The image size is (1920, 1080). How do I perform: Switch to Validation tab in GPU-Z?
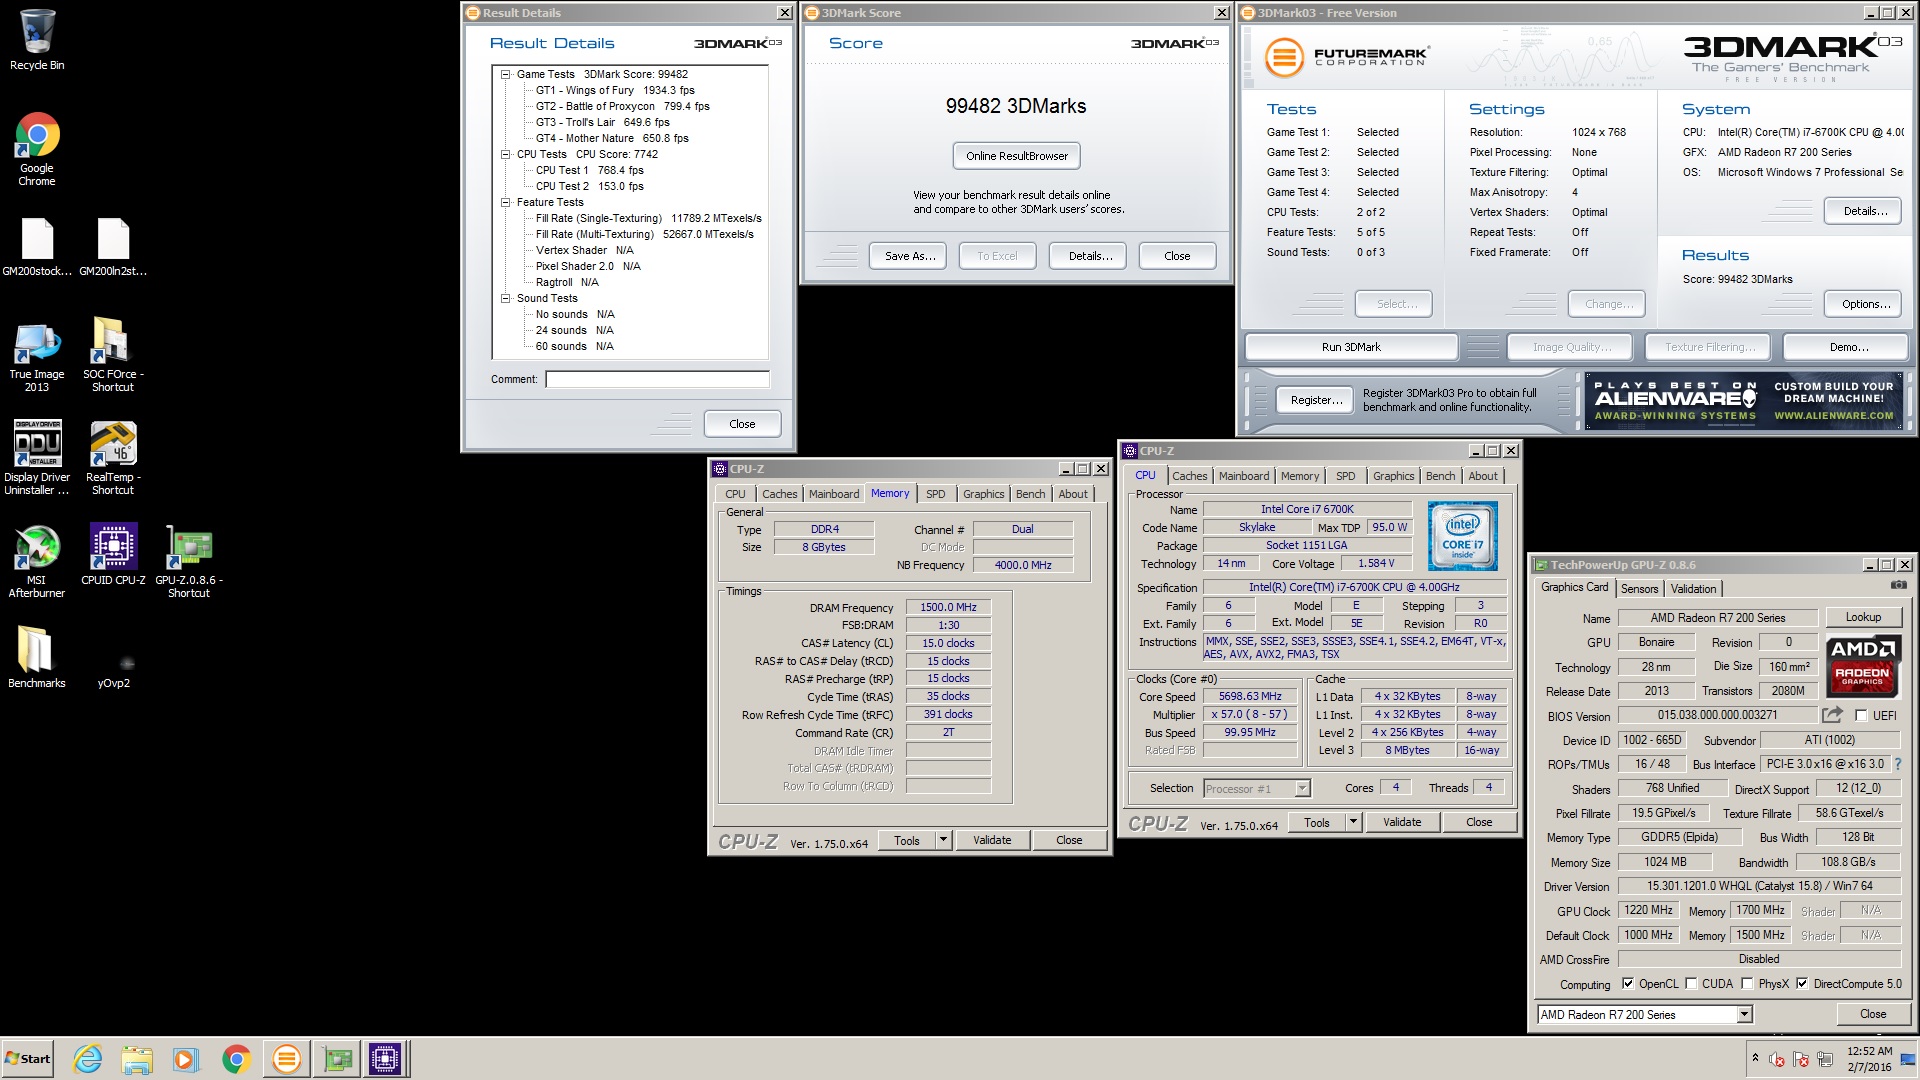(x=1693, y=589)
